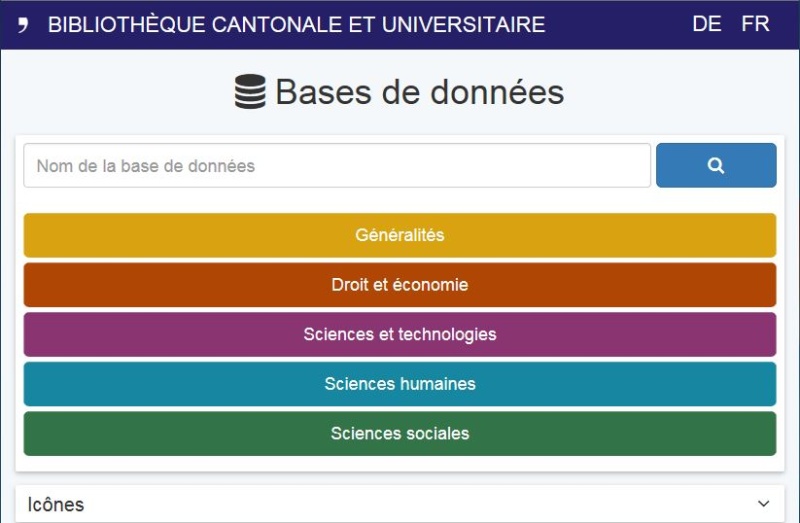Open Bibliothèque Cantonale et Universitaire home link

[x=296, y=25]
